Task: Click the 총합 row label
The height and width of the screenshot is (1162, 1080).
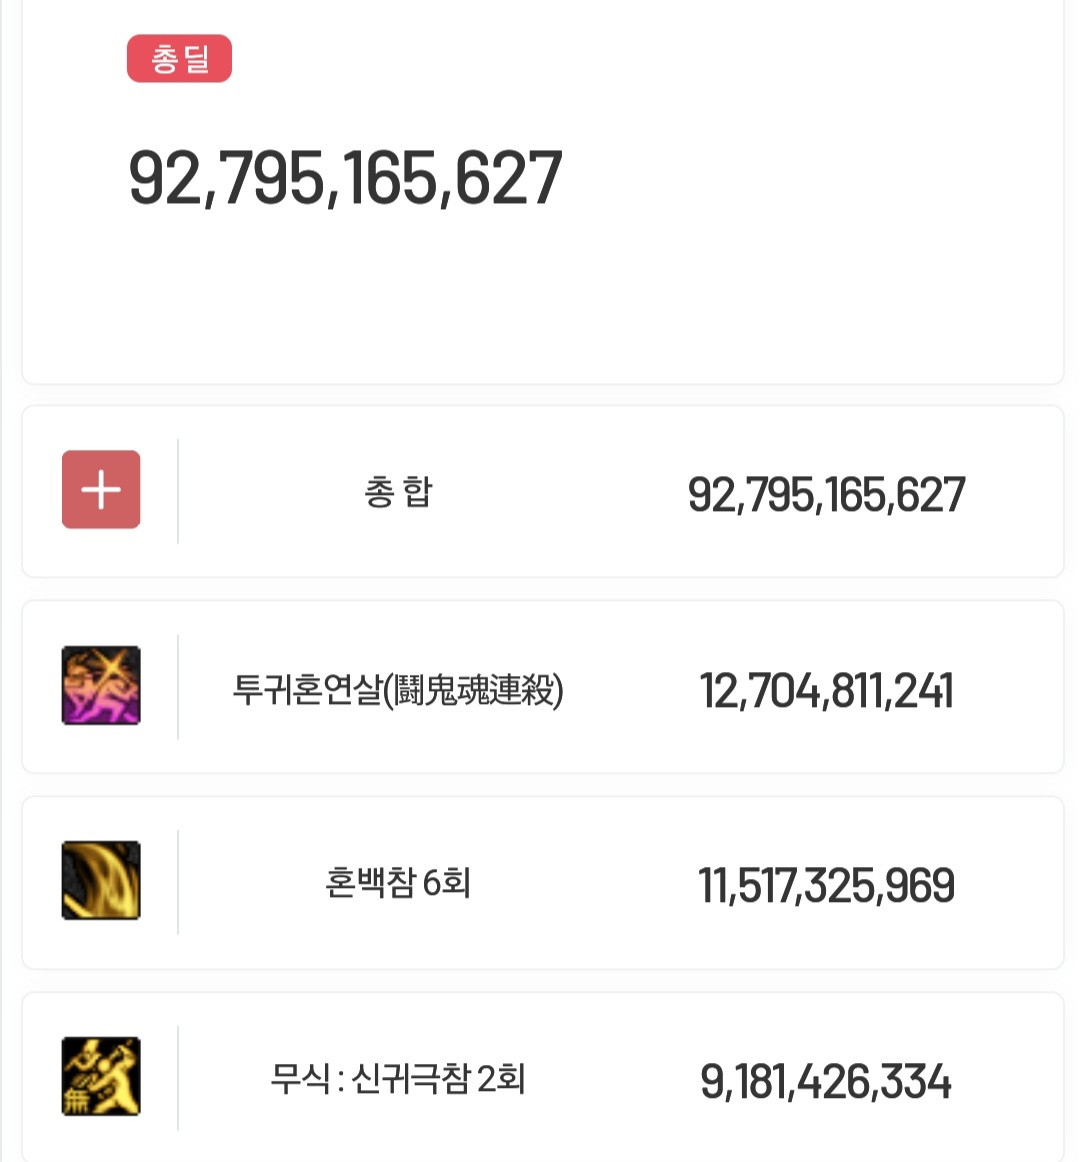Action: (x=398, y=492)
